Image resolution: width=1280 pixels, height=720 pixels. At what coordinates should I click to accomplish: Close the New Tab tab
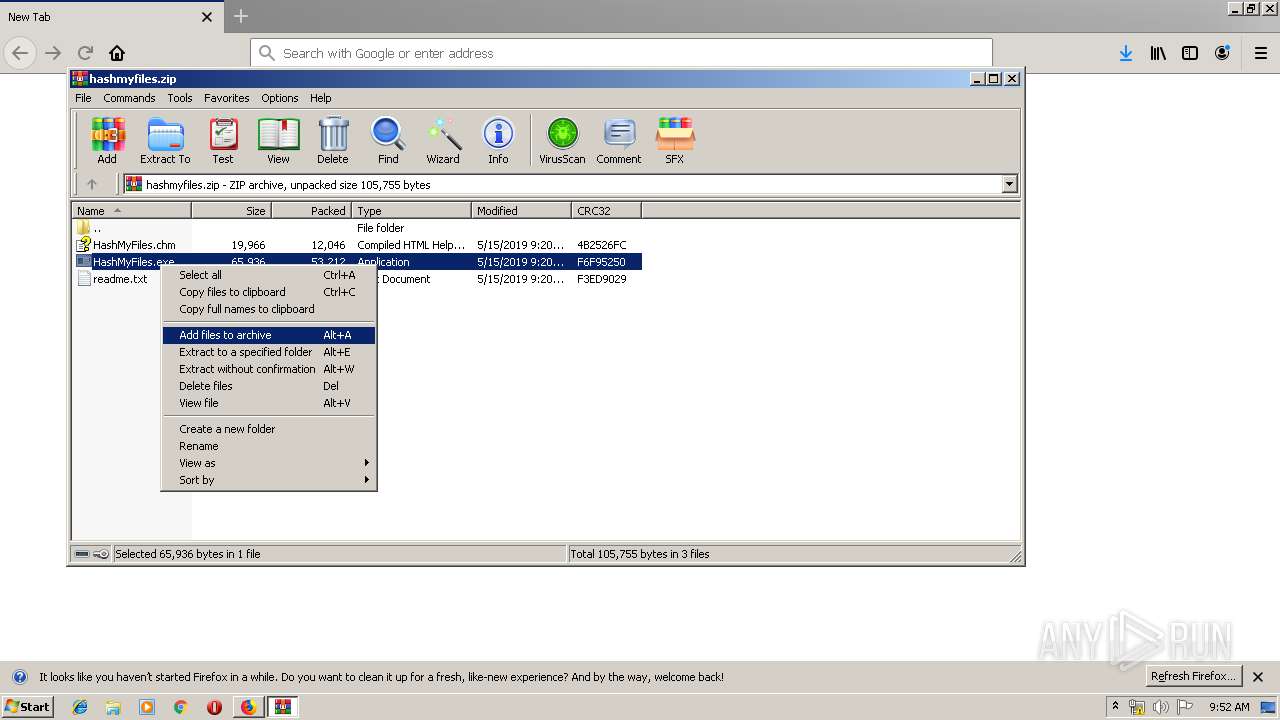[x=207, y=17]
